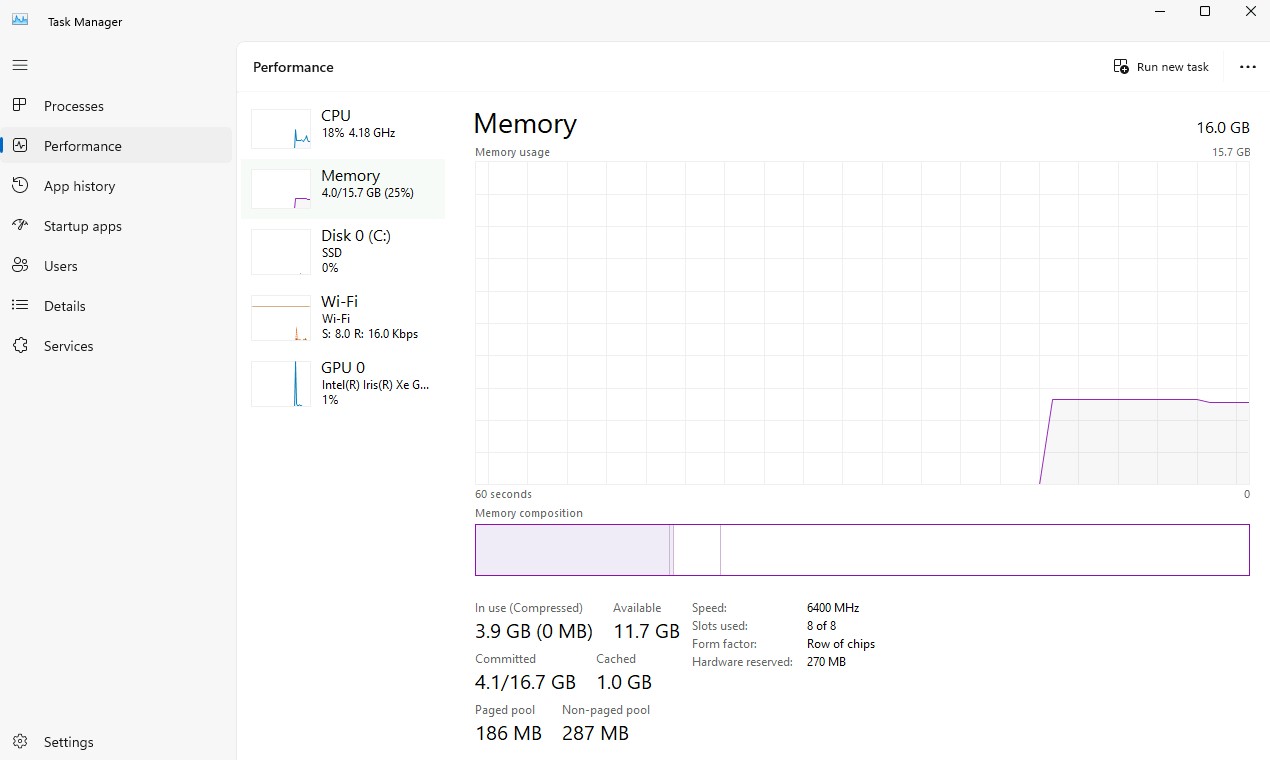The height and width of the screenshot is (760, 1270).
Task: Show GPU 0 performance details
Action: [343, 383]
